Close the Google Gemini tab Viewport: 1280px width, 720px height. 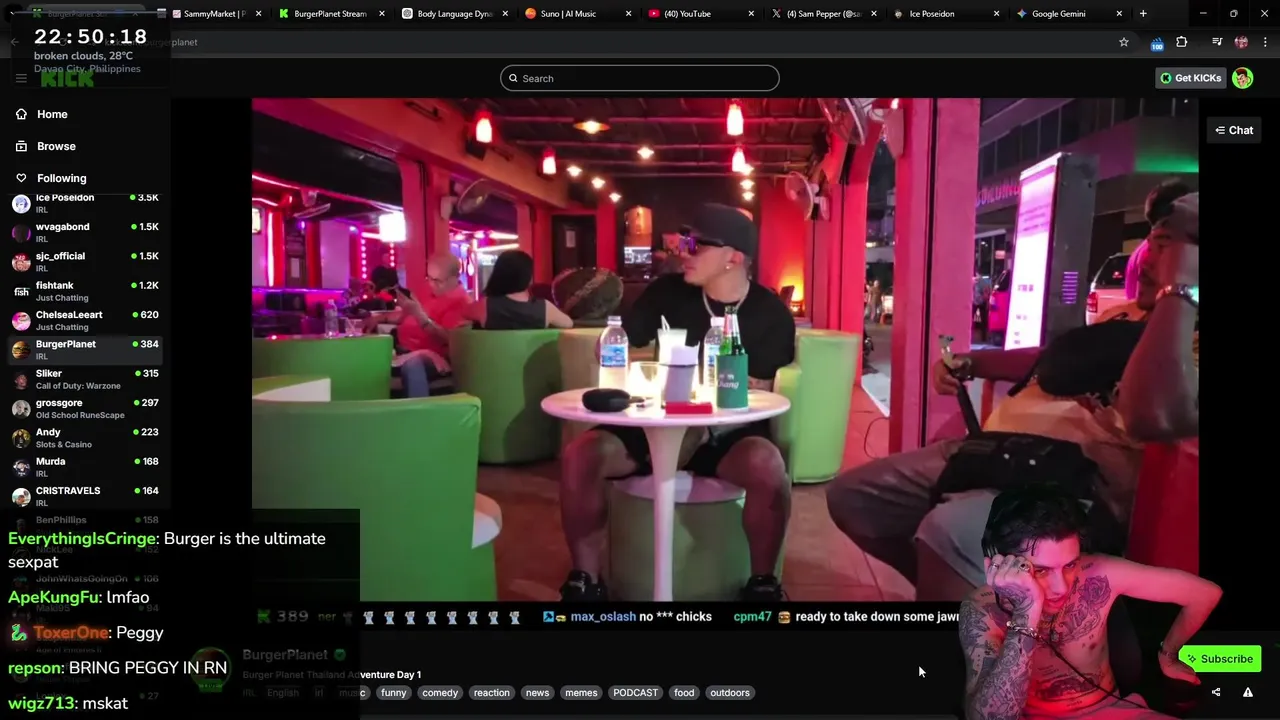(1119, 14)
